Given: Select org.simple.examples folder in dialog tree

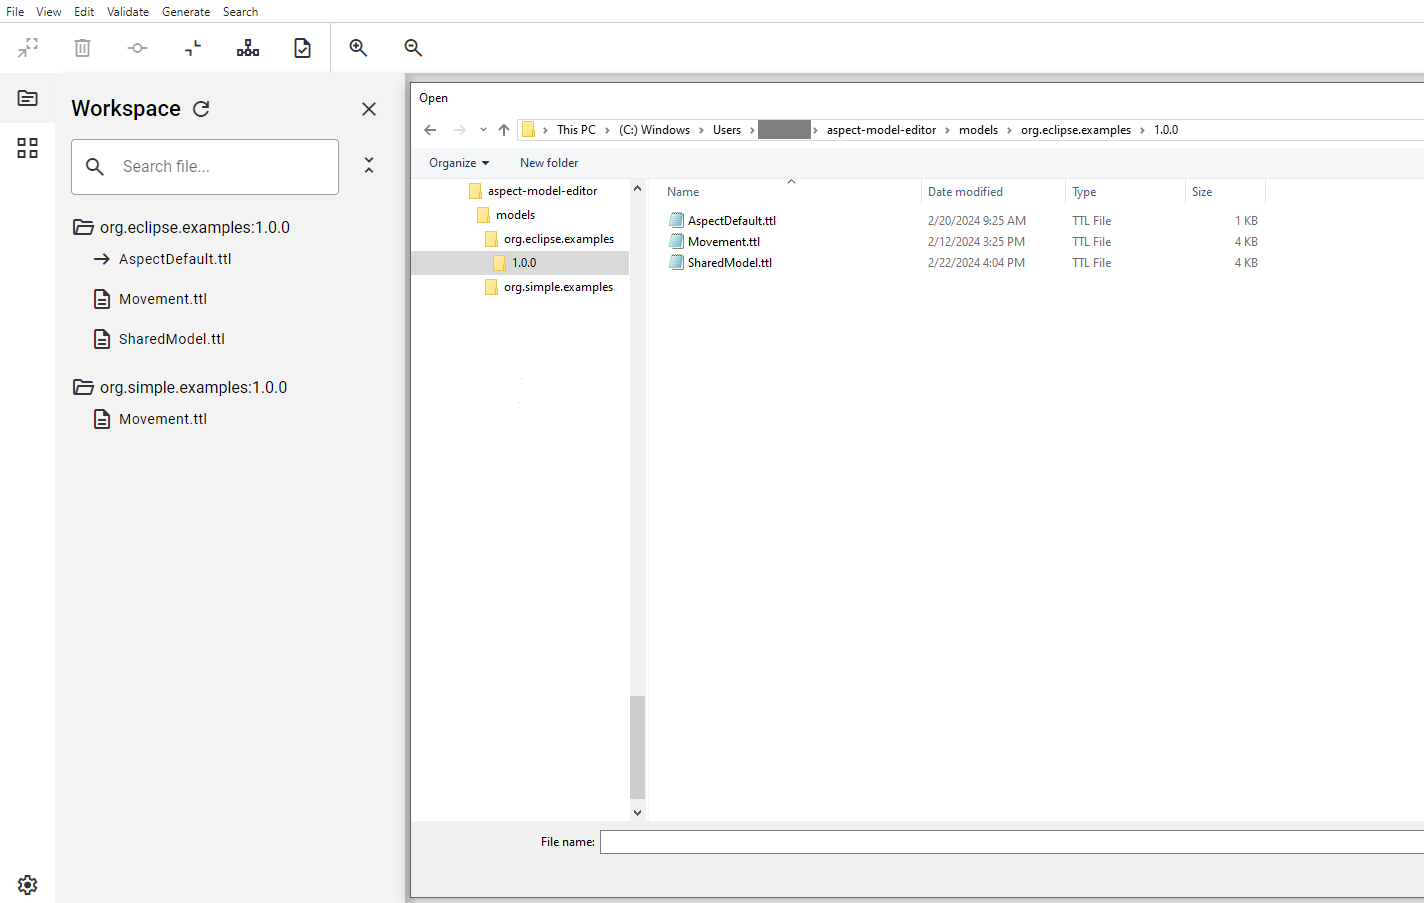Looking at the screenshot, I should click(x=558, y=287).
